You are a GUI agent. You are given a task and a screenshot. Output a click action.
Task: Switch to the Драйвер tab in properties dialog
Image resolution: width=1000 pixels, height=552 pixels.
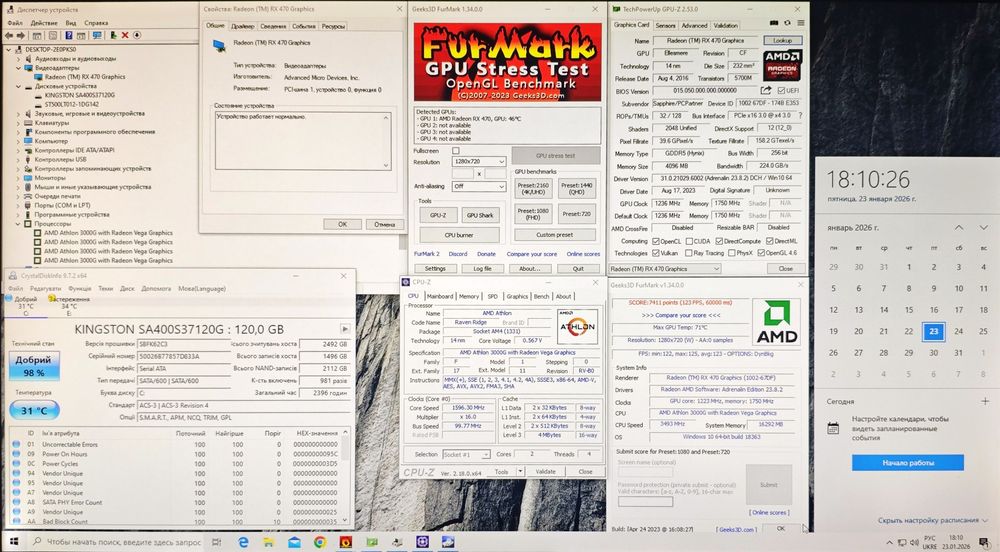[x=242, y=26]
